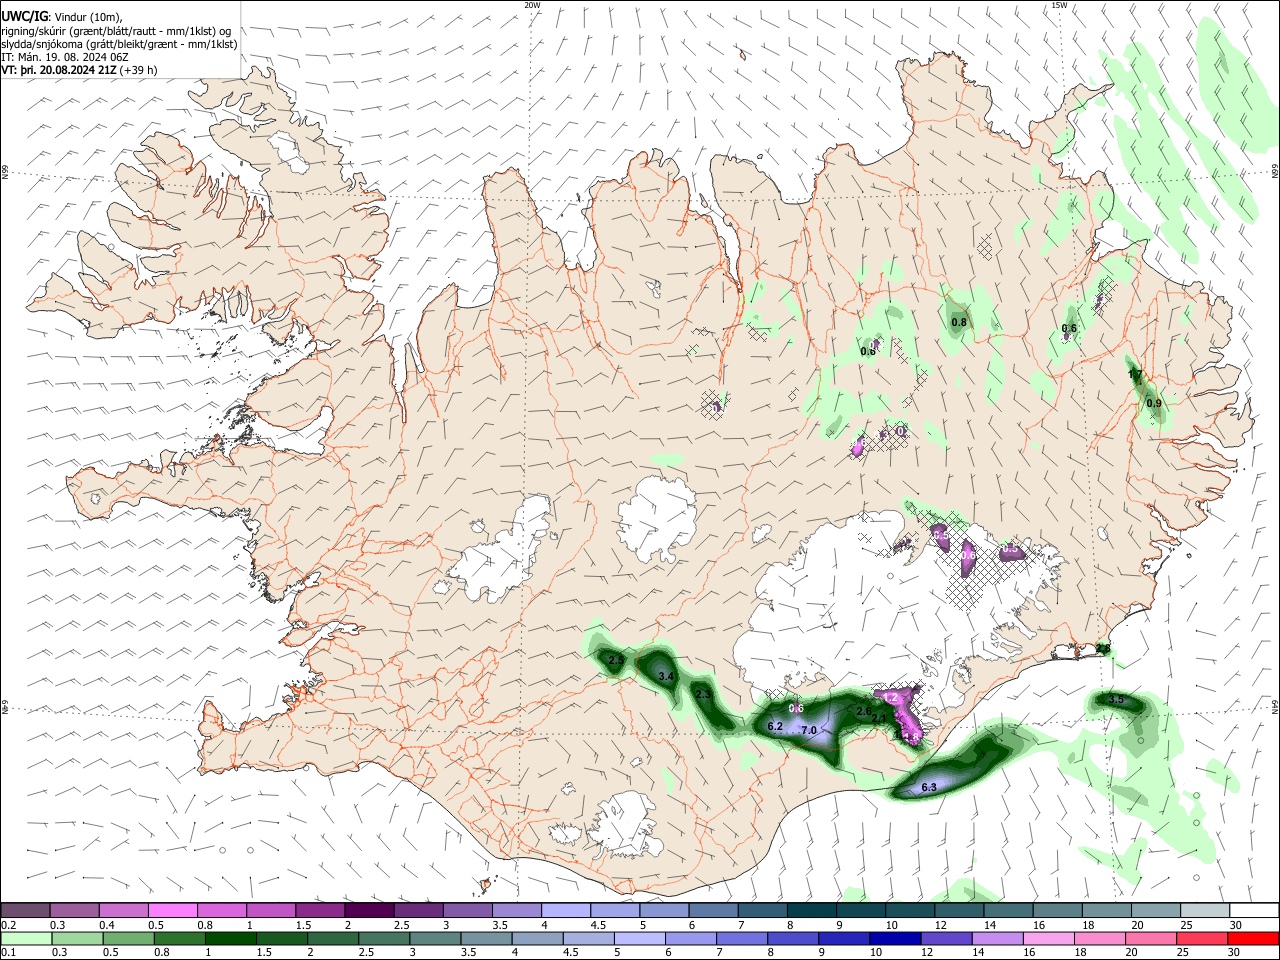Click the 'UWC/IG: Vindur (10m)' title line
Screen dimensions: 1280x960
tap(62, 15)
